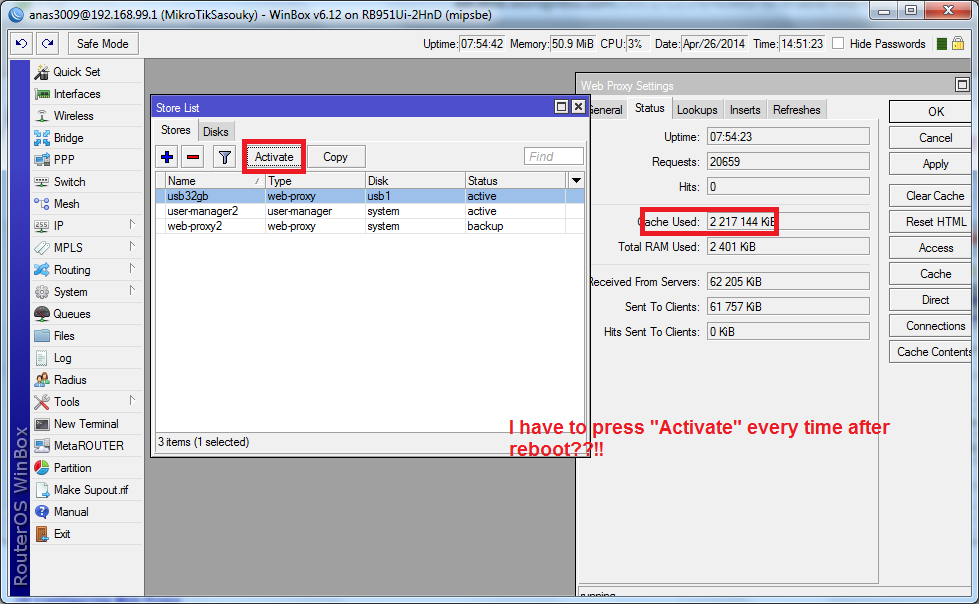Open the Queues menu icon
This screenshot has width=979, height=604.
coord(42,314)
